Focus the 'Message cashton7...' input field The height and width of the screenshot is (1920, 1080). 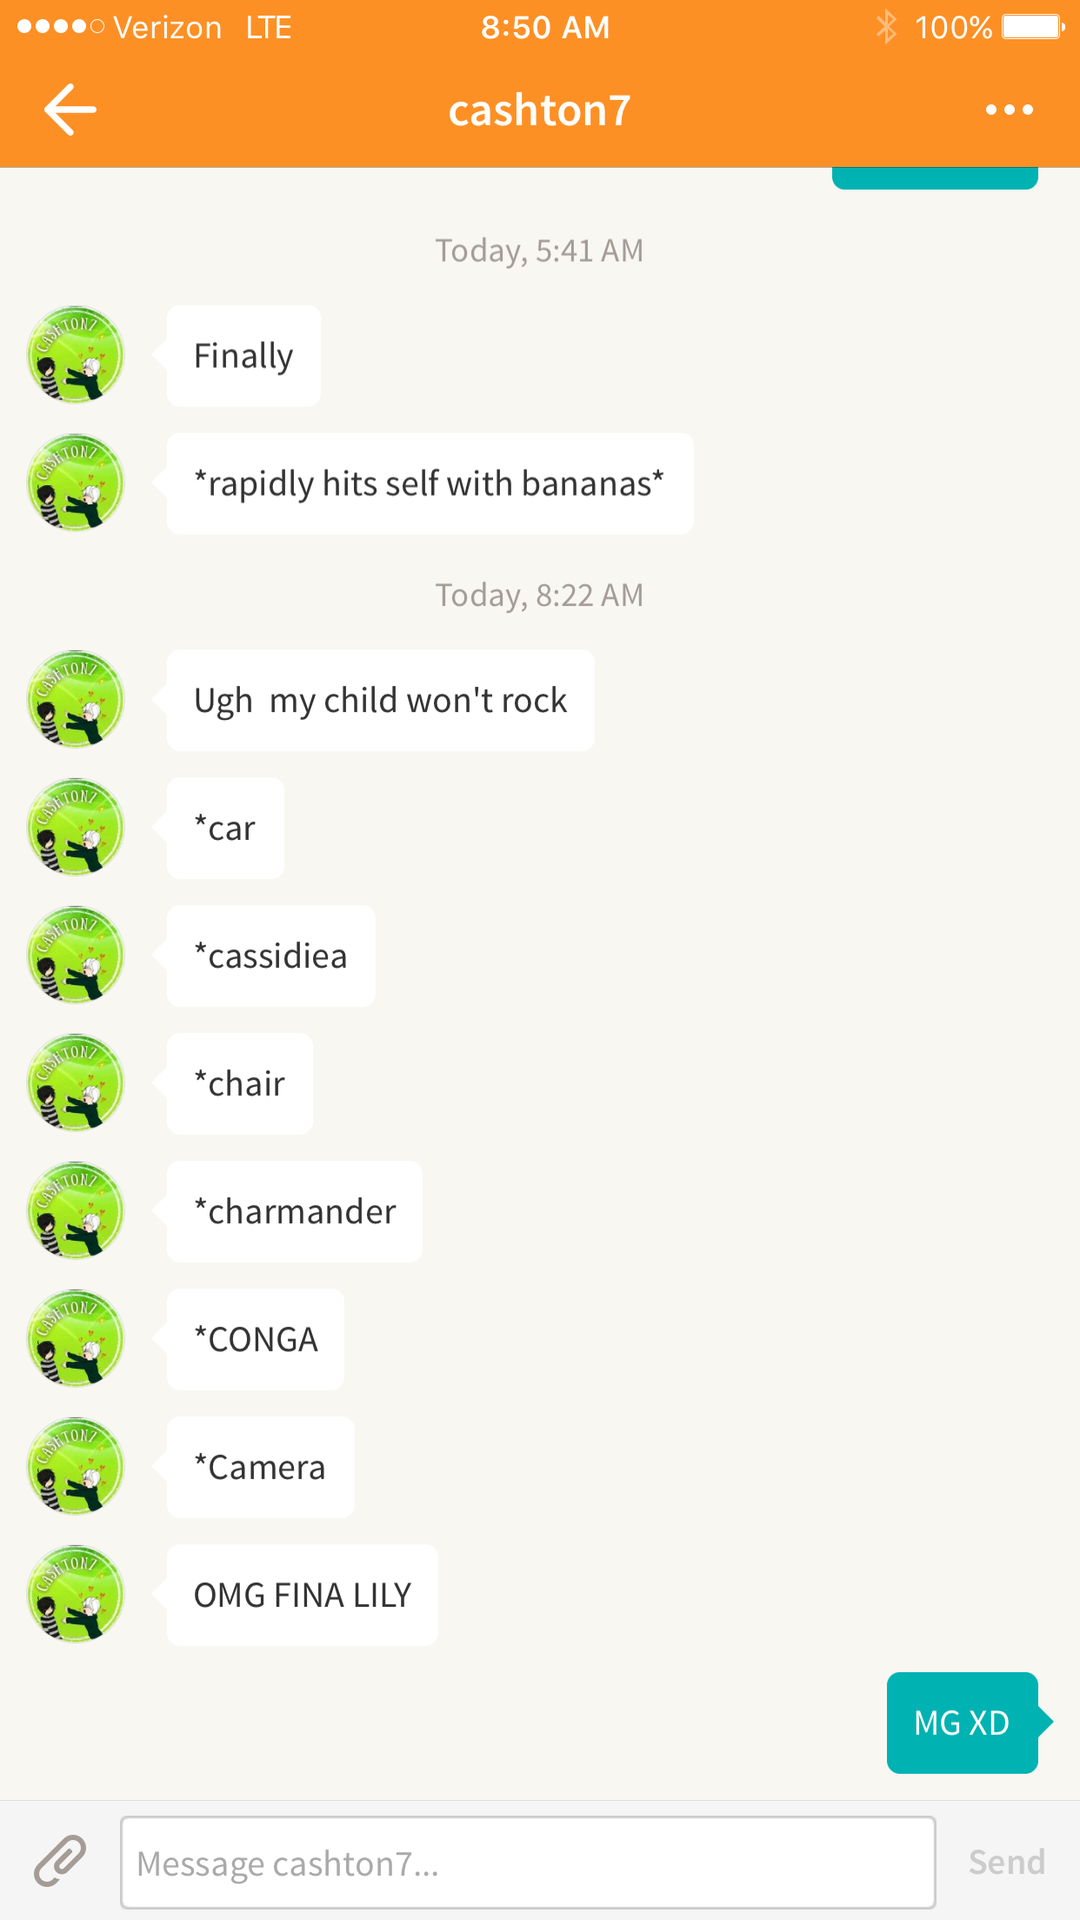coord(528,1862)
